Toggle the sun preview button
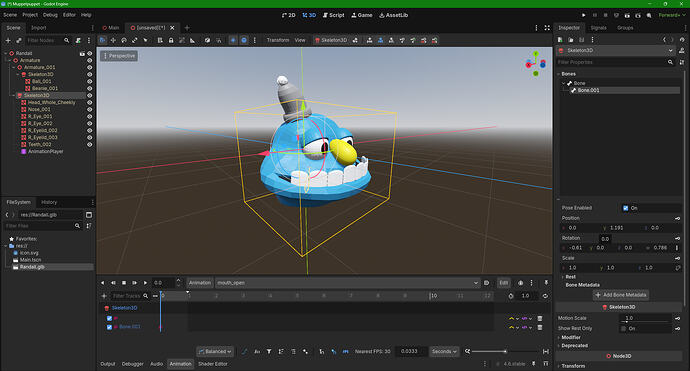 233,40
